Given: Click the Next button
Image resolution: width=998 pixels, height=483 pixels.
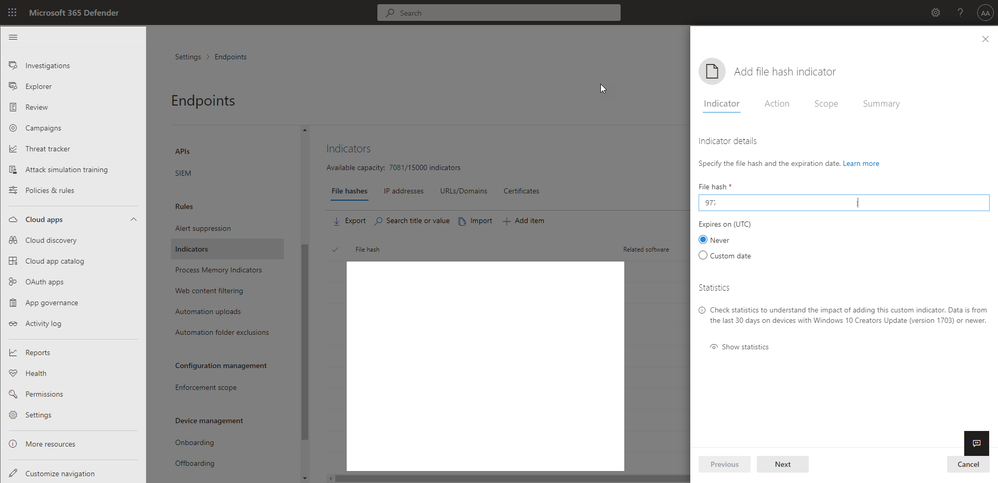Looking at the screenshot, I should click(782, 464).
